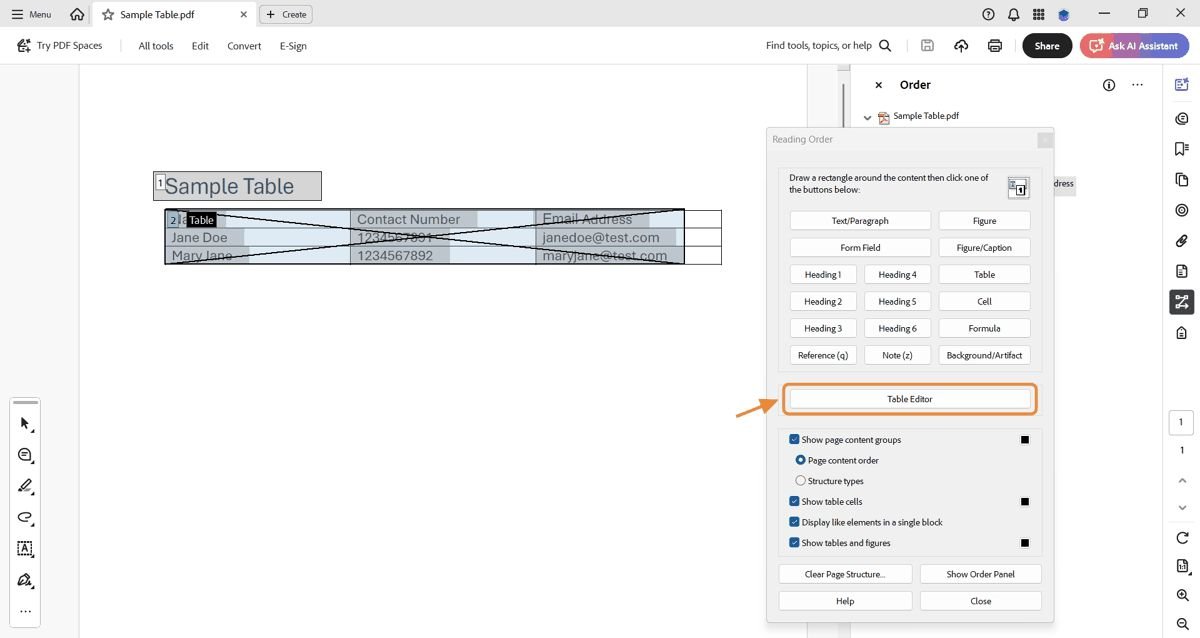Open Order panel info icon
The image size is (1200, 638).
click(x=1109, y=85)
